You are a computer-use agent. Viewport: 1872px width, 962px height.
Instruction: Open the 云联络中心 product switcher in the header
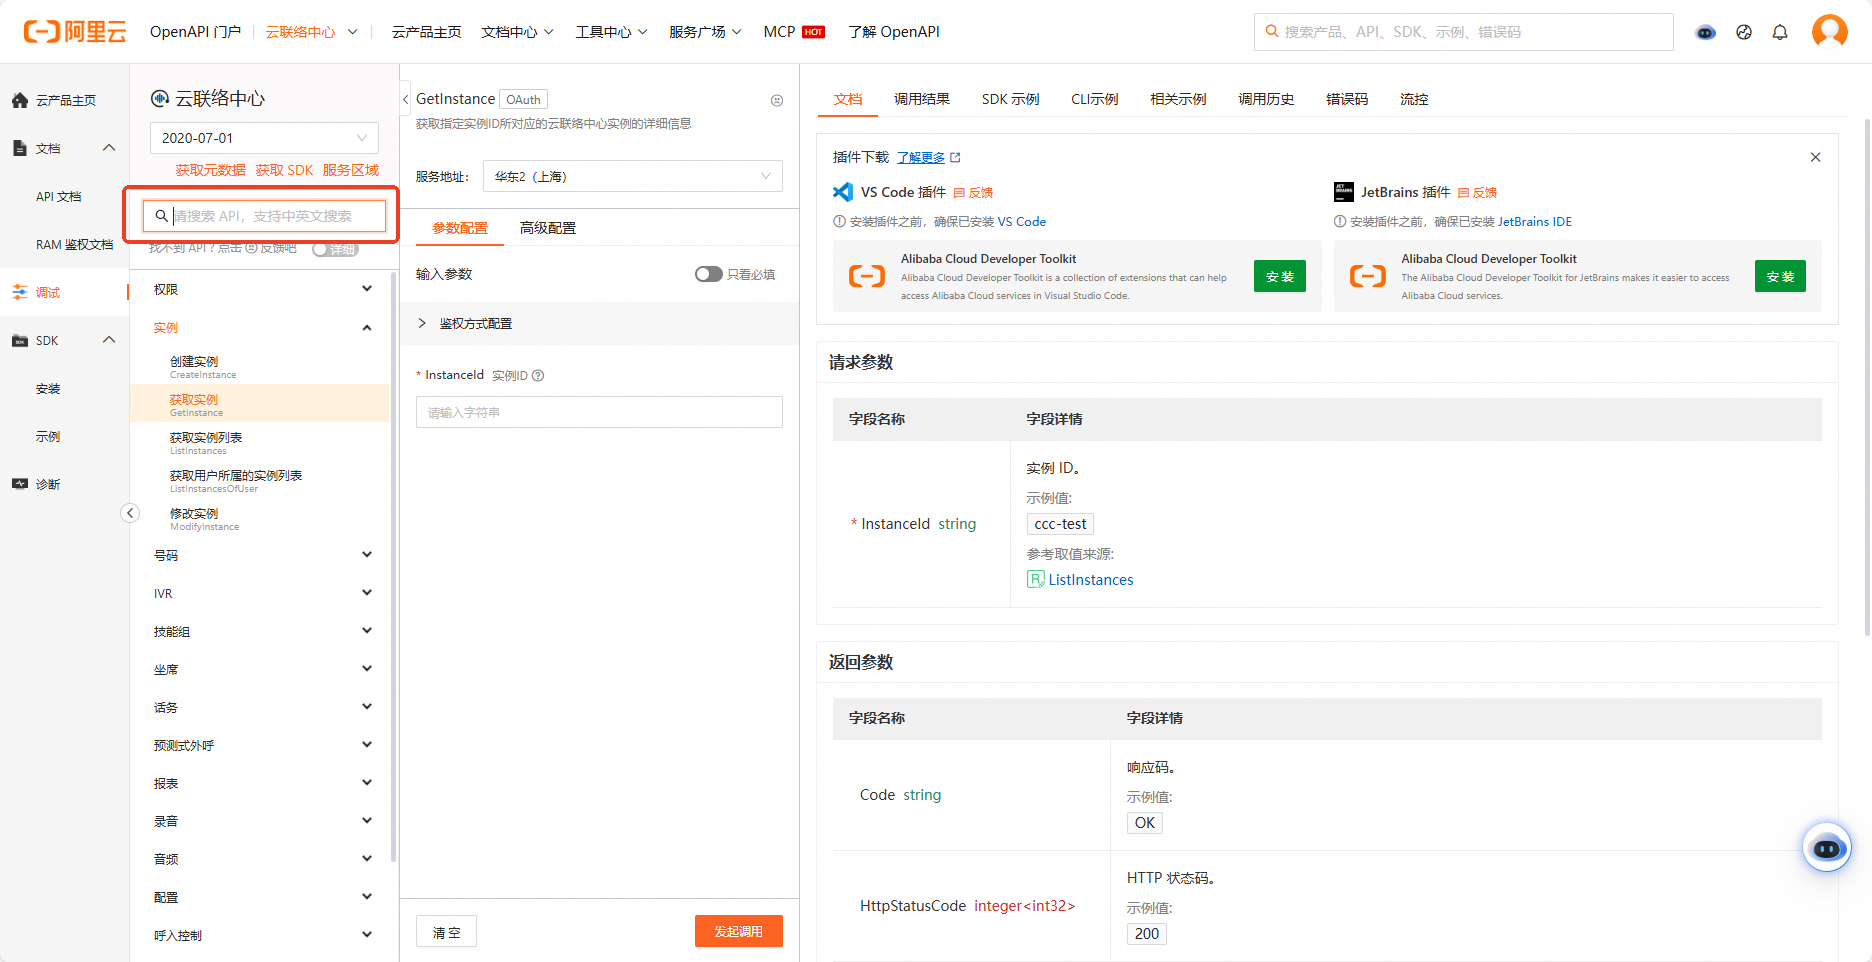(x=312, y=32)
